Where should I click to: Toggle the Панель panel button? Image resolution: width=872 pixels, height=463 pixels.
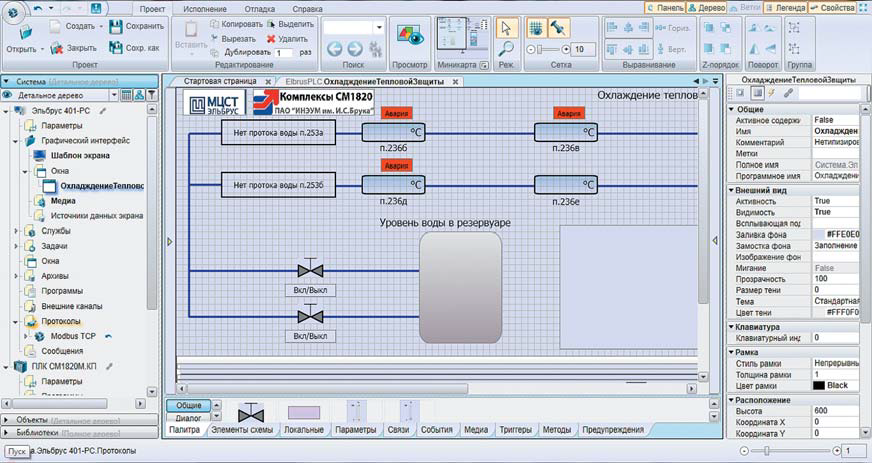tap(665, 8)
